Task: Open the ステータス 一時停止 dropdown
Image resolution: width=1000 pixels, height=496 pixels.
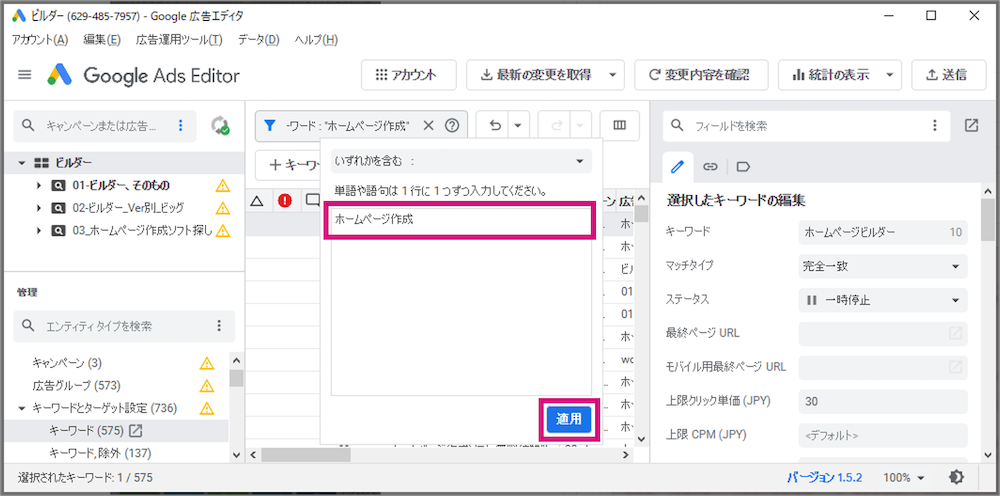Action: pos(883,300)
